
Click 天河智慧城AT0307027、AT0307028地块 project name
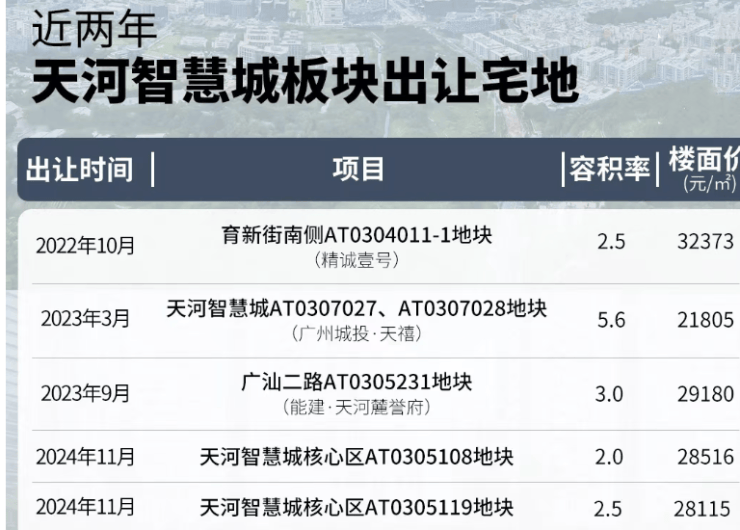click(x=357, y=309)
